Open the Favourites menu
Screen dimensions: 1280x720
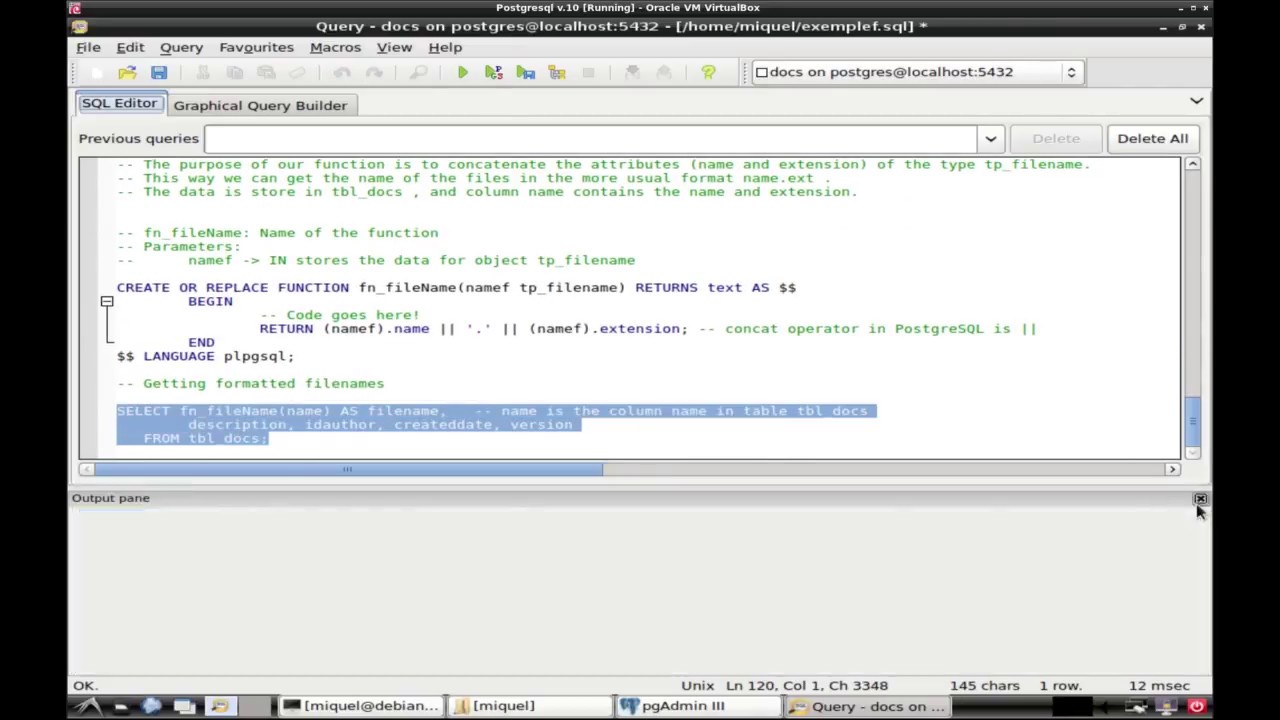(256, 47)
